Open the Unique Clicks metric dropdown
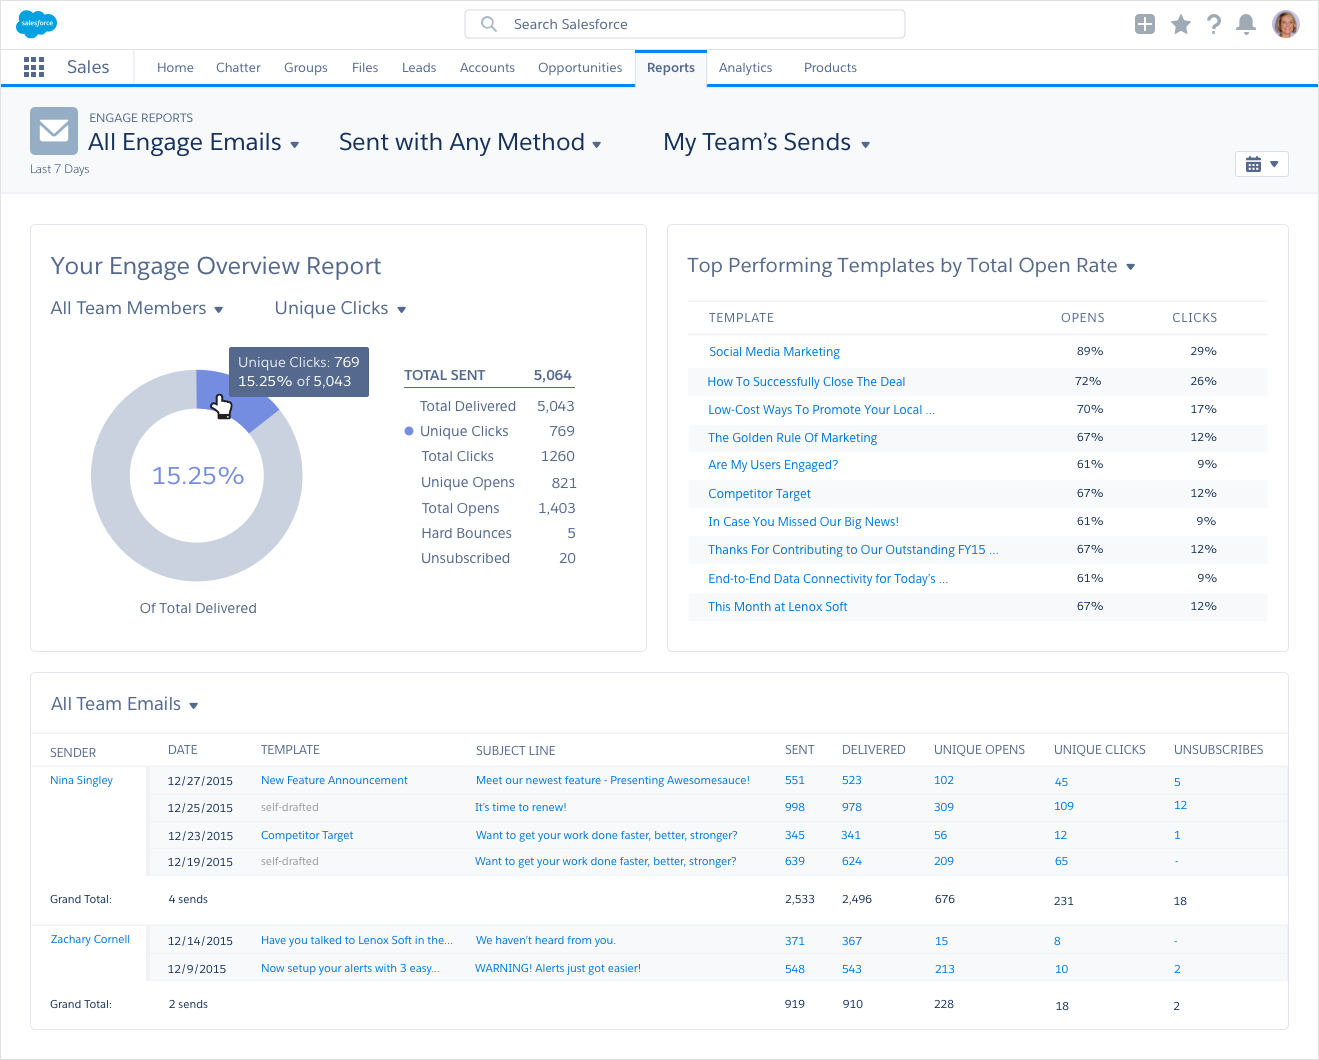Image resolution: width=1319 pixels, height=1060 pixels. click(x=341, y=308)
